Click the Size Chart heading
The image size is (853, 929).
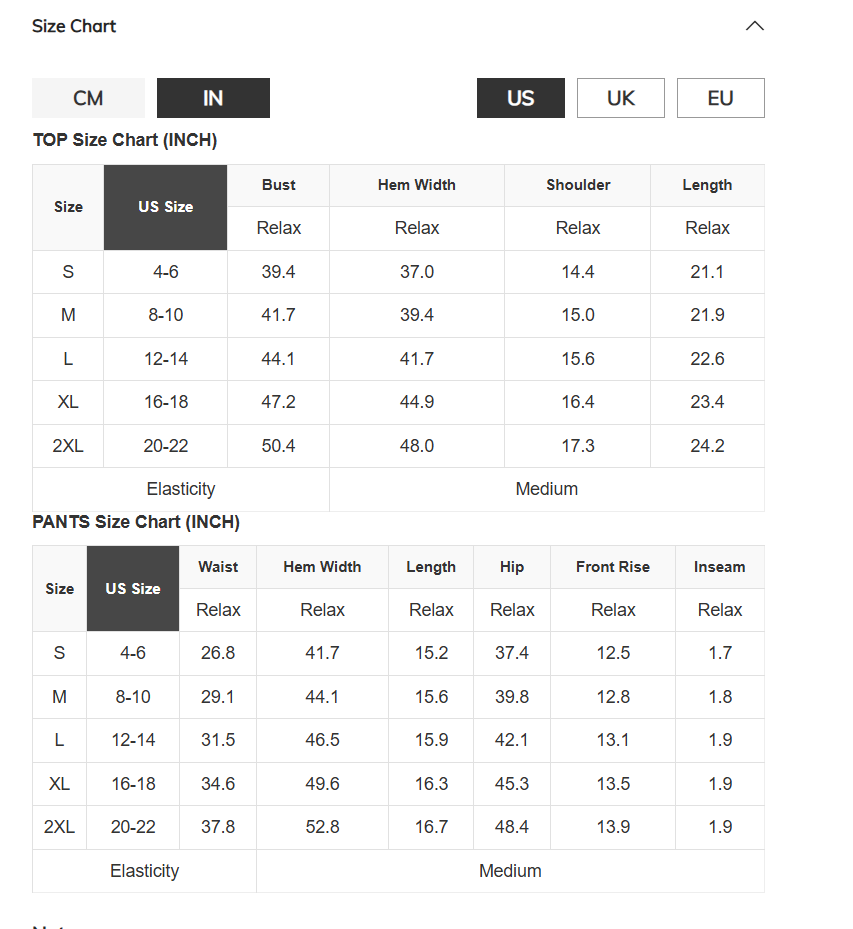coord(74,26)
